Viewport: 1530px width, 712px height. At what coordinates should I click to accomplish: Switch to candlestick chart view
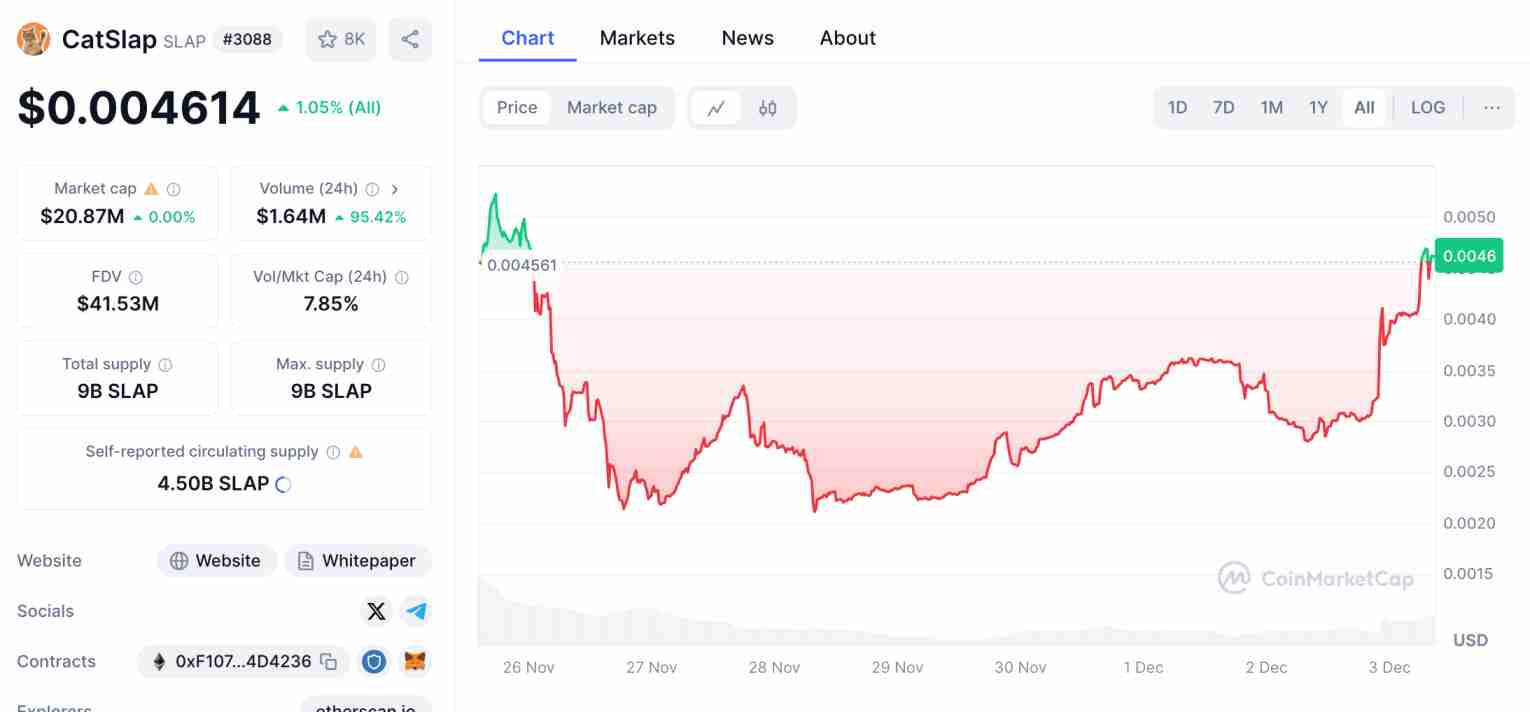click(x=767, y=108)
